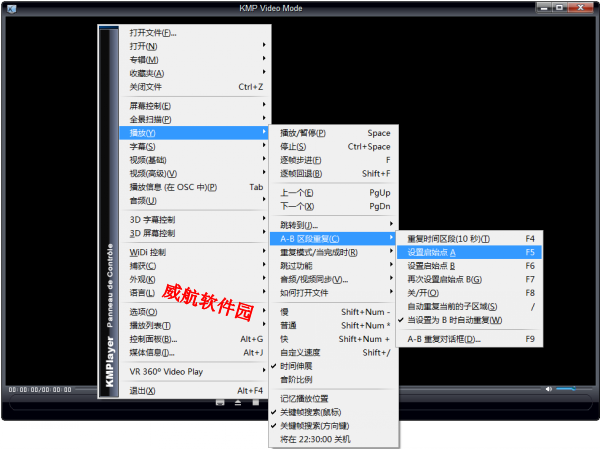The height and width of the screenshot is (449, 600).
Task: Click the eject button in control bar
Action: (x=237, y=402)
